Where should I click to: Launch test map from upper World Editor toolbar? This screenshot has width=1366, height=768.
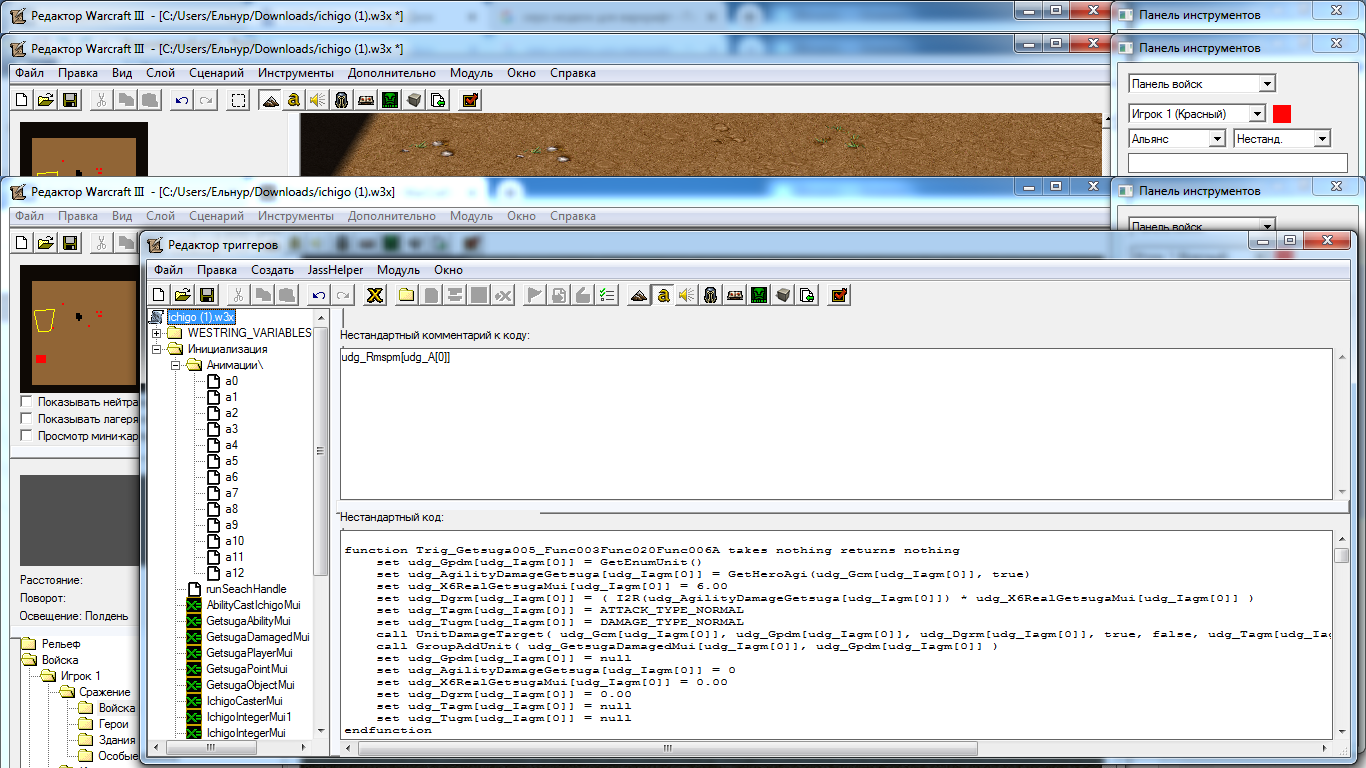(470, 100)
